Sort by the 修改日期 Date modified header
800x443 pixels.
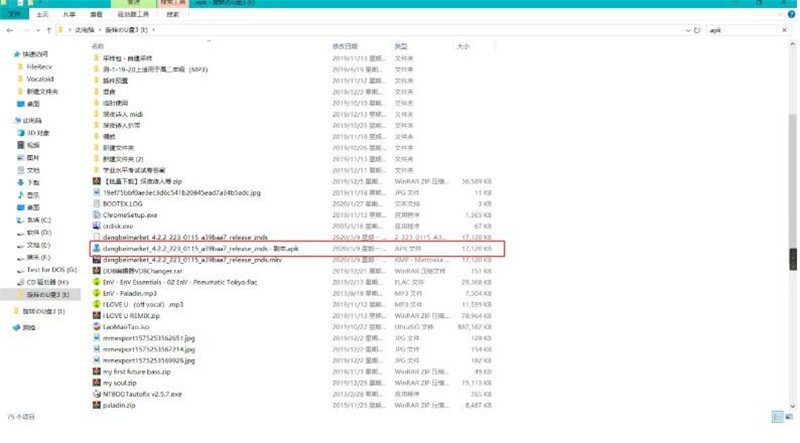pyautogui.click(x=345, y=46)
